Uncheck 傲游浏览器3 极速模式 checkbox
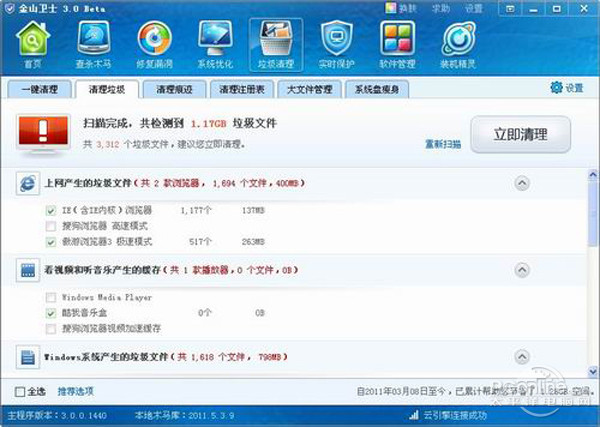Viewport: 600px width, 427px height. pos(51,242)
